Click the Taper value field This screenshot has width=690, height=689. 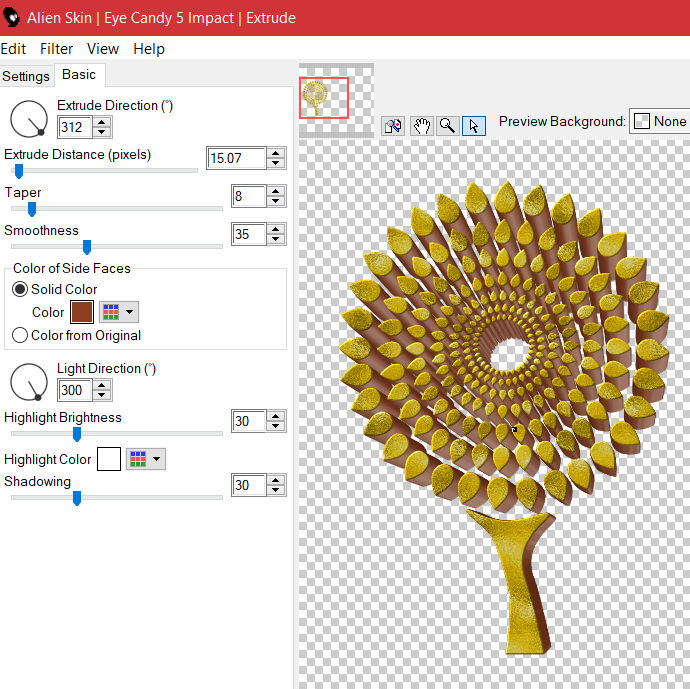249,196
